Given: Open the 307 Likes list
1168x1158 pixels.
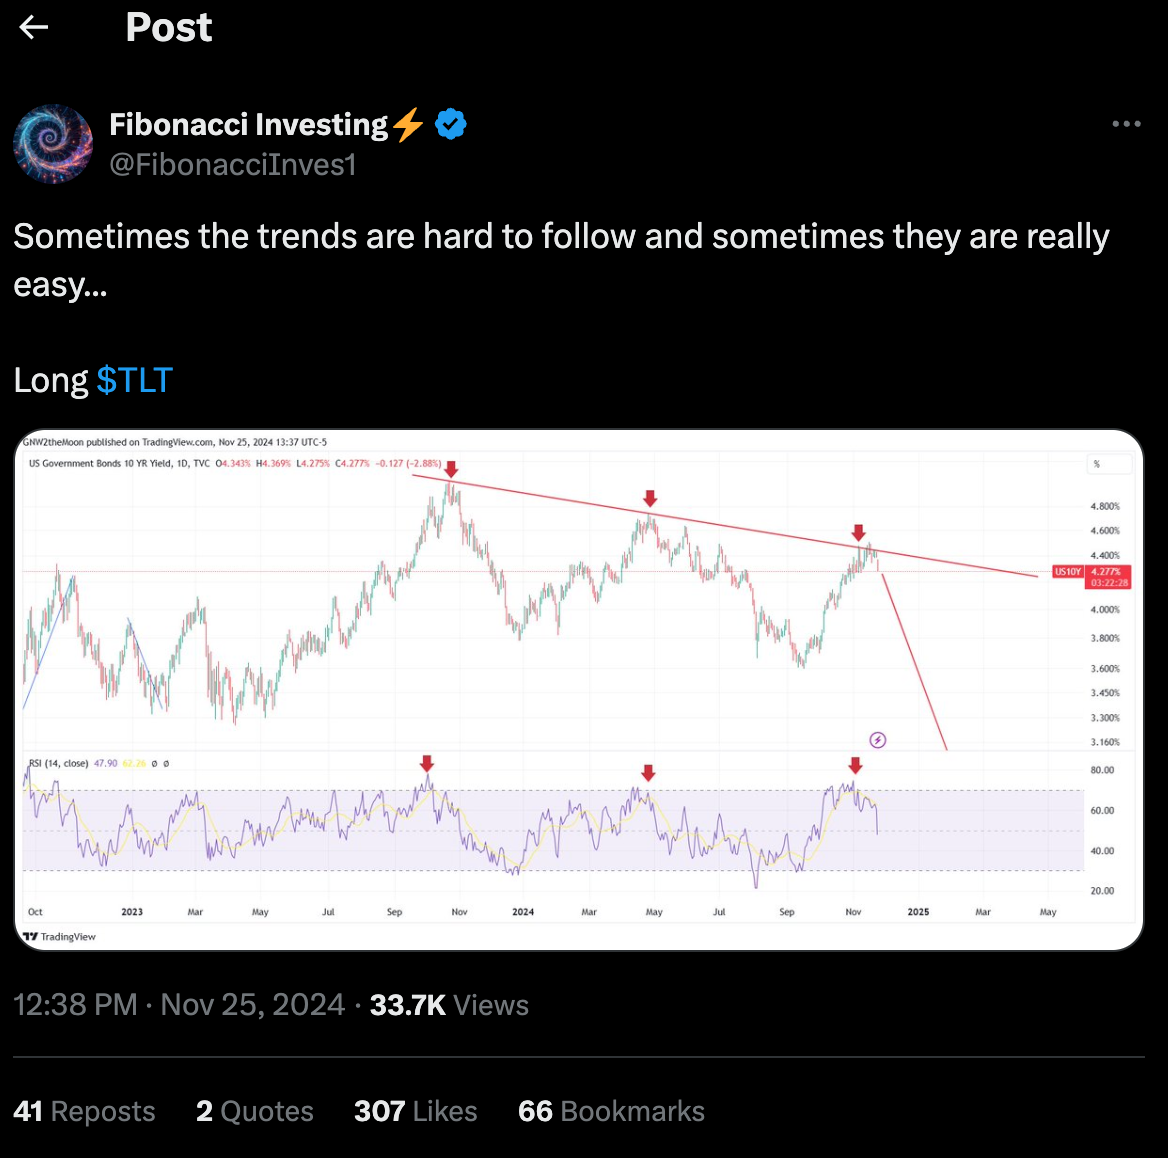Looking at the screenshot, I should pos(415,1111).
